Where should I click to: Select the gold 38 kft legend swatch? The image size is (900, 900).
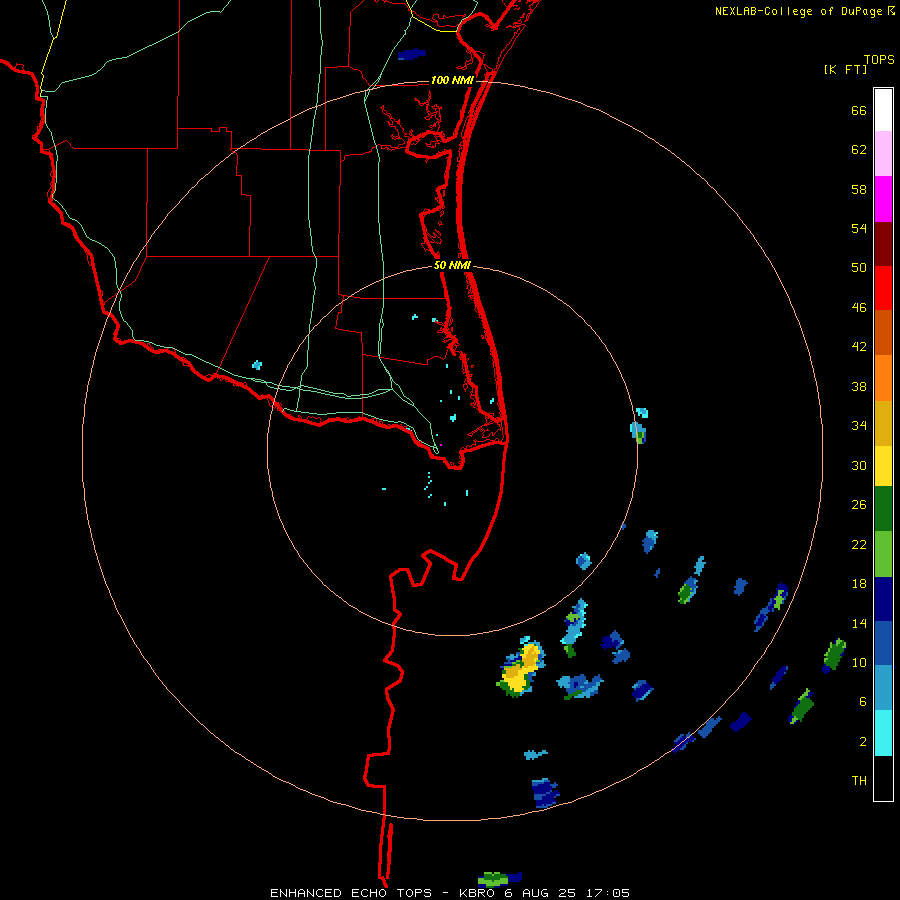tap(883, 423)
